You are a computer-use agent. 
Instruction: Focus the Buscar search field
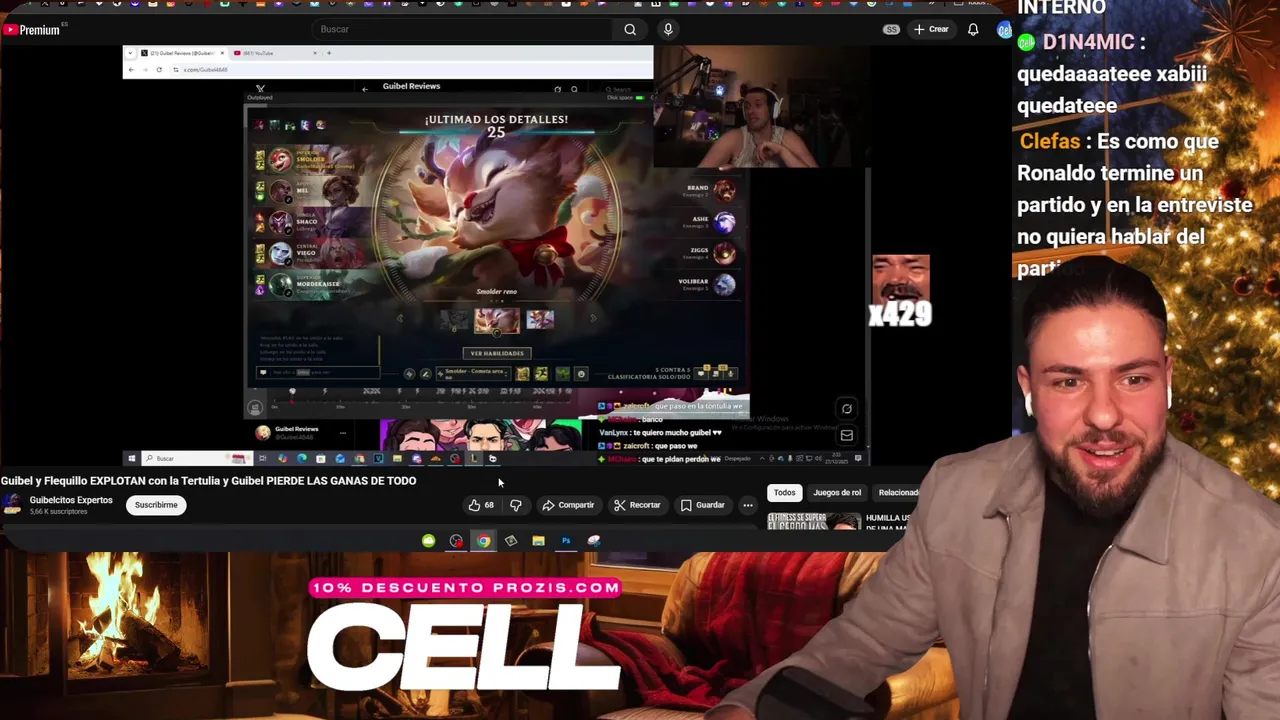click(462, 29)
